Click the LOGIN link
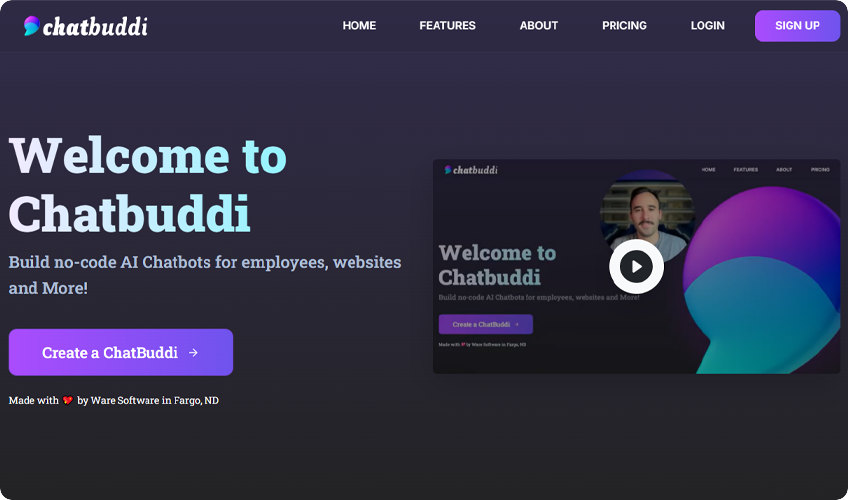 pyautogui.click(x=707, y=26)
